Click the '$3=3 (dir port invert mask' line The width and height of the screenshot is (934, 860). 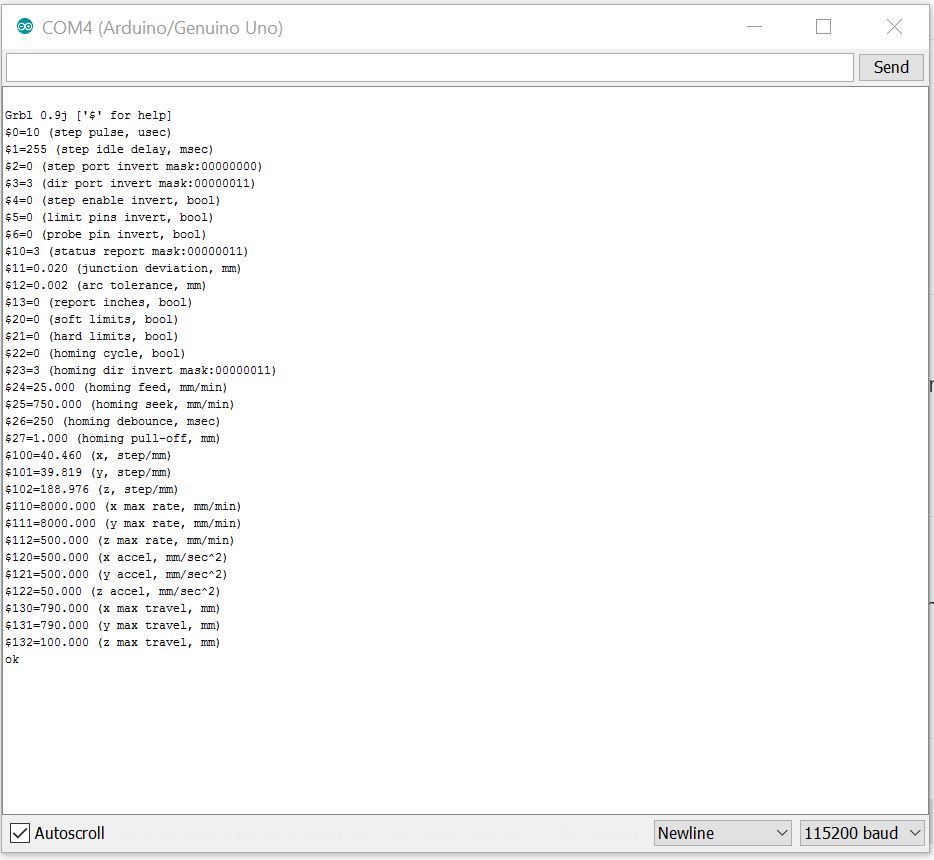pyautogui.click(x=130, y=183)
